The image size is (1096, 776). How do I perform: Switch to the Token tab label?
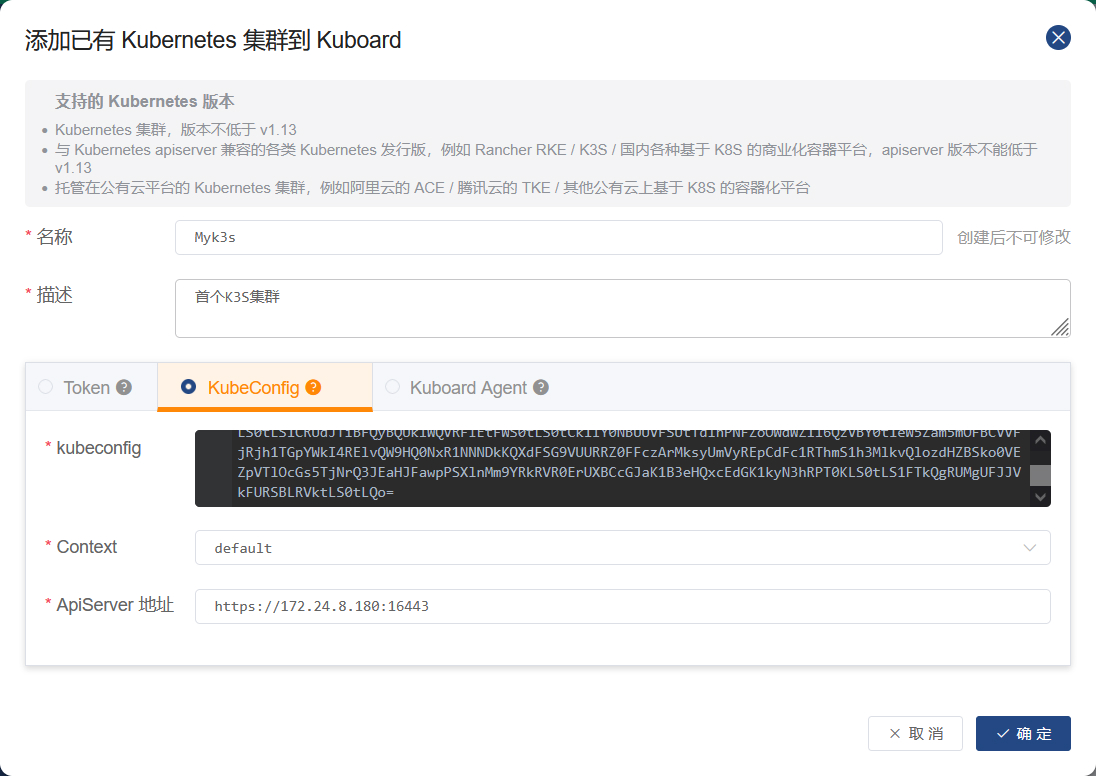point(87,388)
